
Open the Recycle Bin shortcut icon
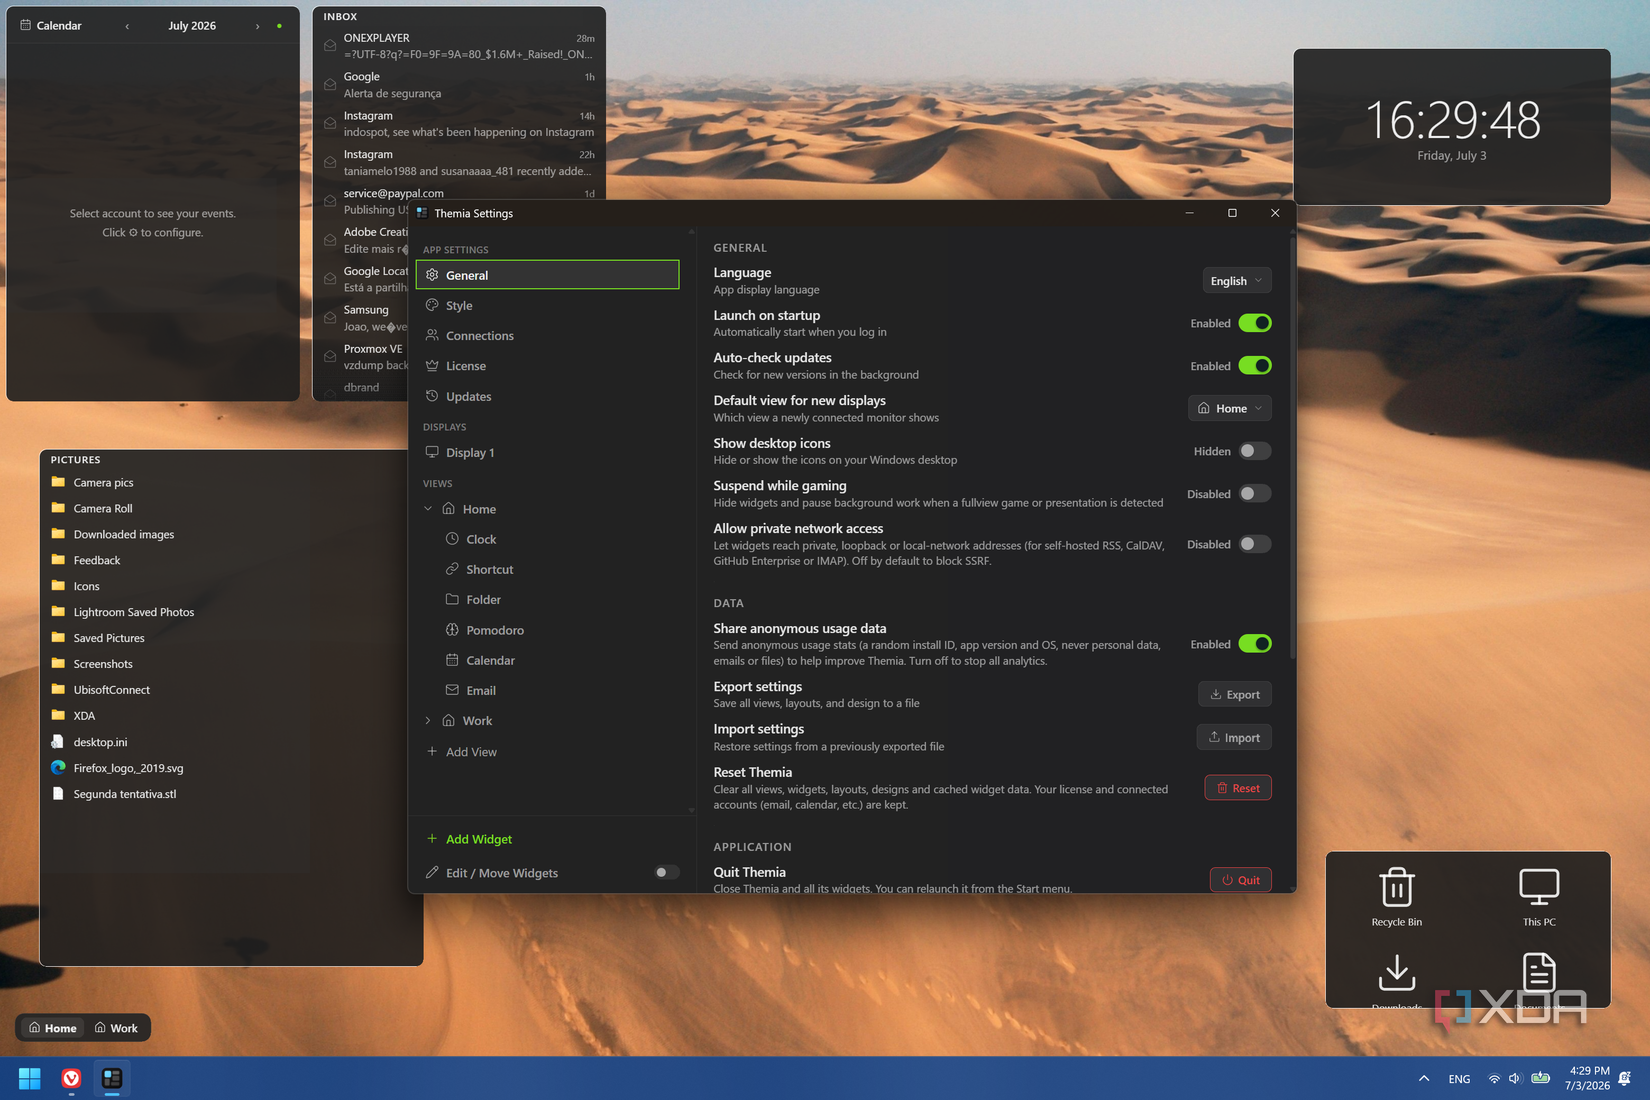click(1396, 896)
